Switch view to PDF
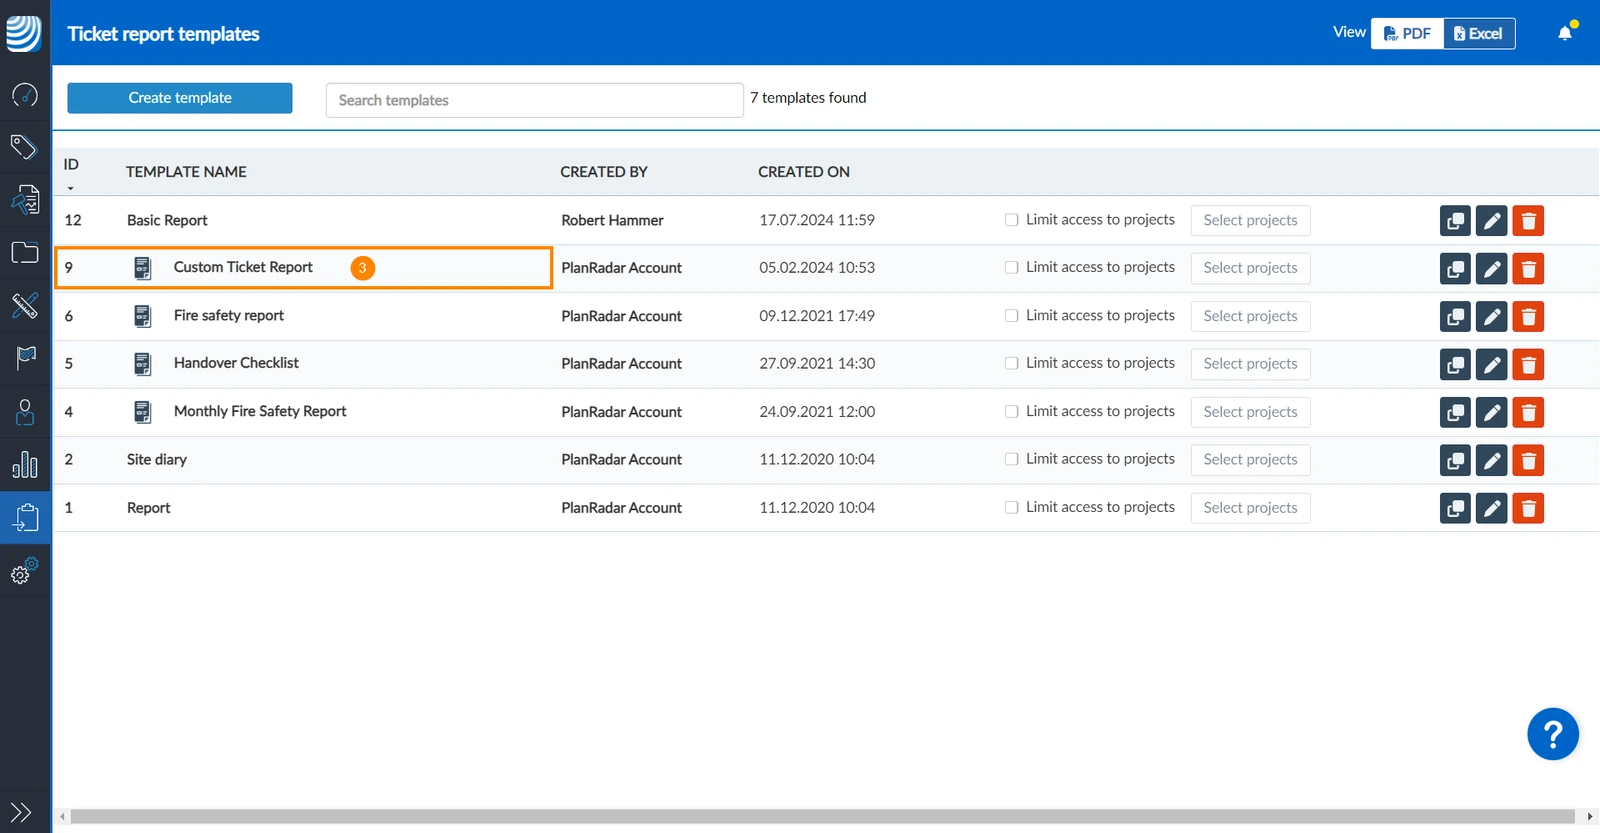This screenshot has height=833, width=1600. point(1407,33)
